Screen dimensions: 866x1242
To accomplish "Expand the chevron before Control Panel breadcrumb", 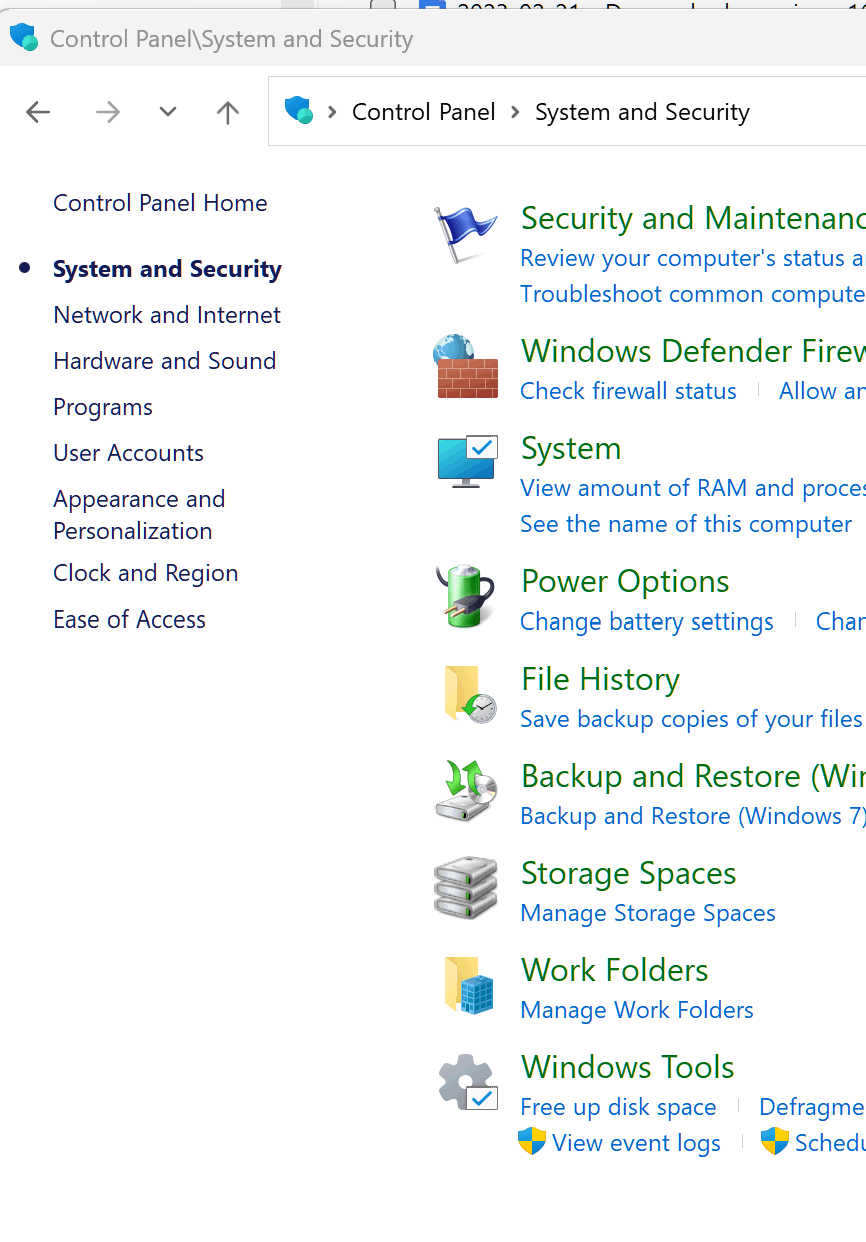I will [332, 112].
